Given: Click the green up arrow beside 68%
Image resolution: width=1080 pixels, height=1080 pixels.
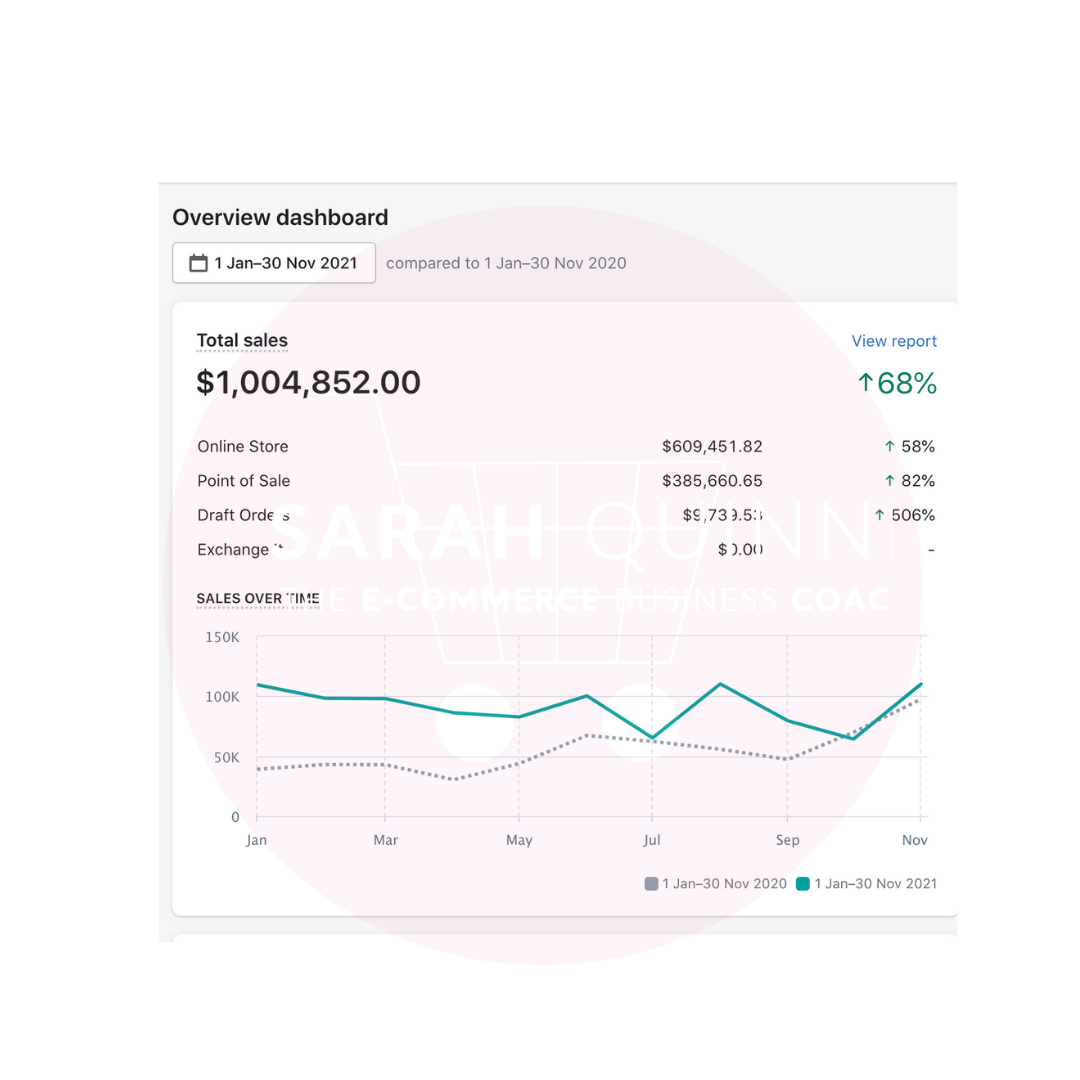Looking at the screenshot, I should point(866,382).
